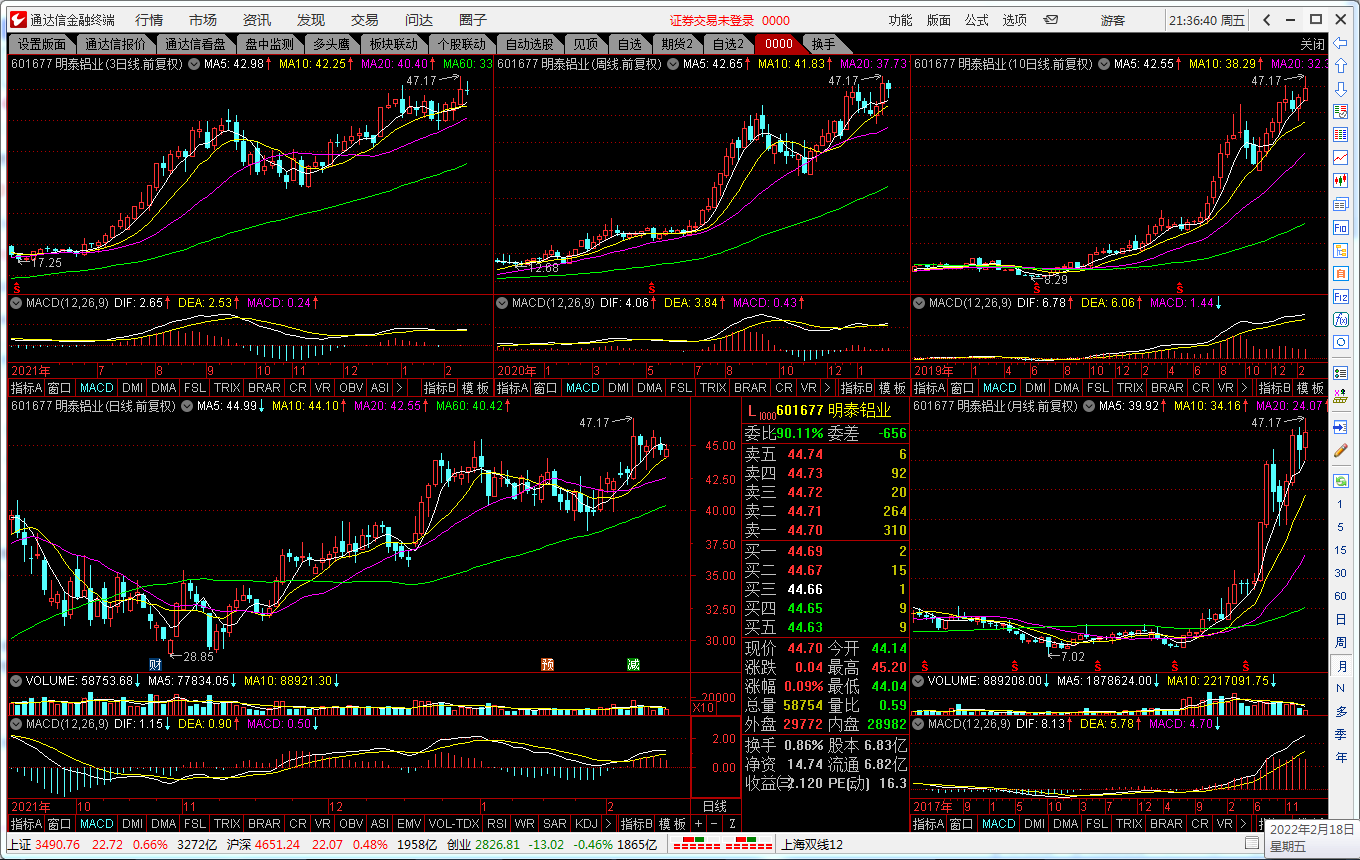Click the X10 volume scale label

704,708
